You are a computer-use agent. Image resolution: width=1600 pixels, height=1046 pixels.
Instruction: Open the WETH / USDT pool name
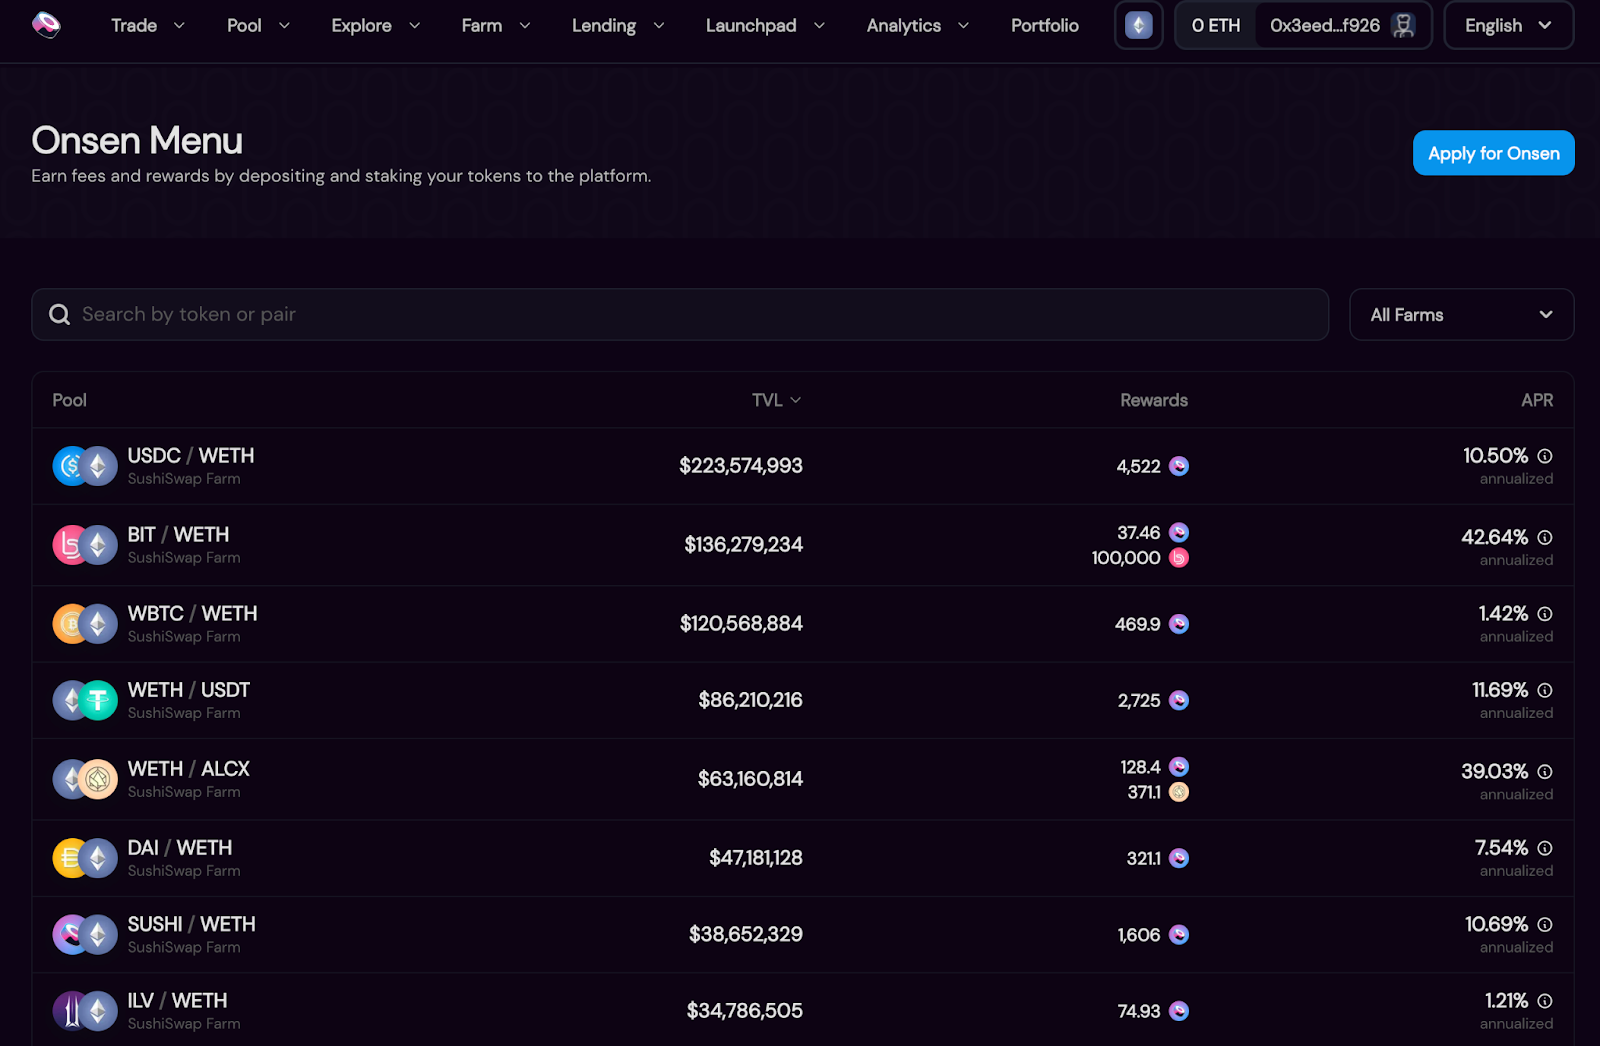click(x=189, y=690)
